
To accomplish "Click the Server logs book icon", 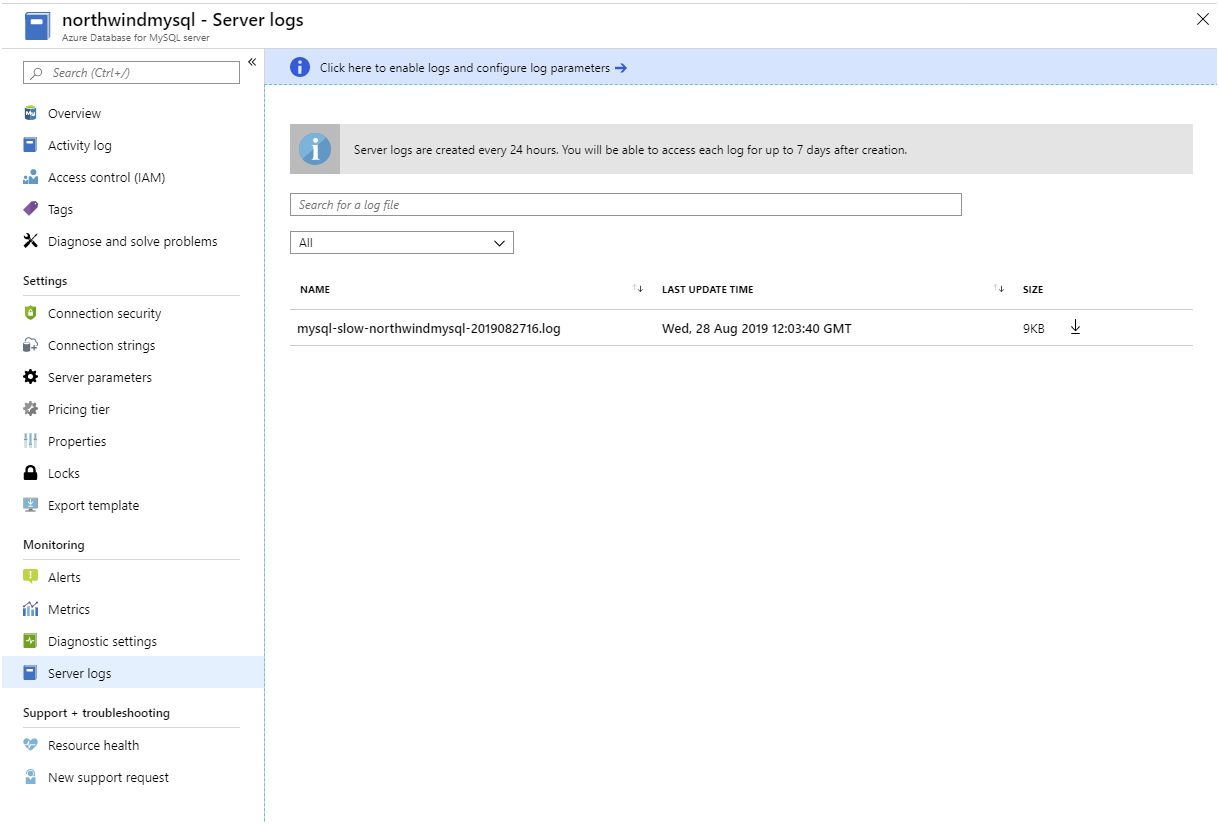I will 30,673.
